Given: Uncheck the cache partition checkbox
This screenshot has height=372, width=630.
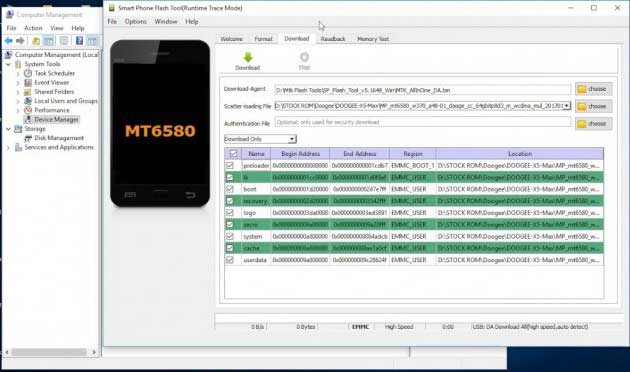Looking at the screenshot, I should pyautogui.click(x=230, y=248).
